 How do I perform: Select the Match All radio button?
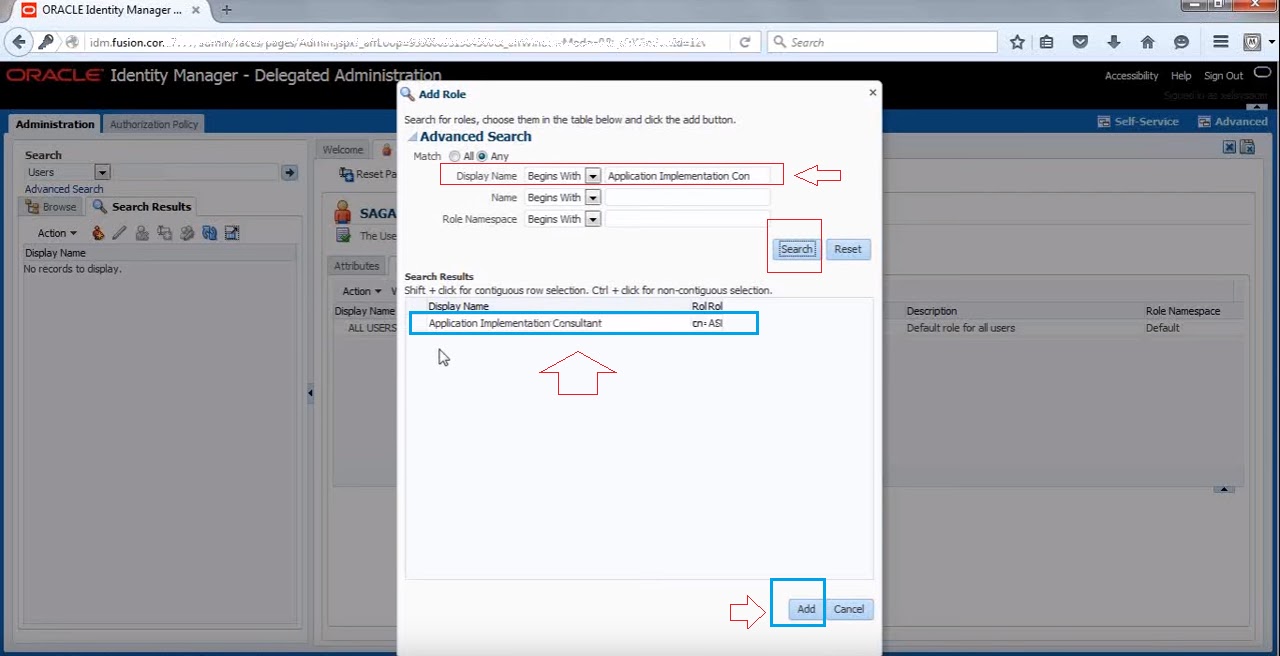pos(455,157)
